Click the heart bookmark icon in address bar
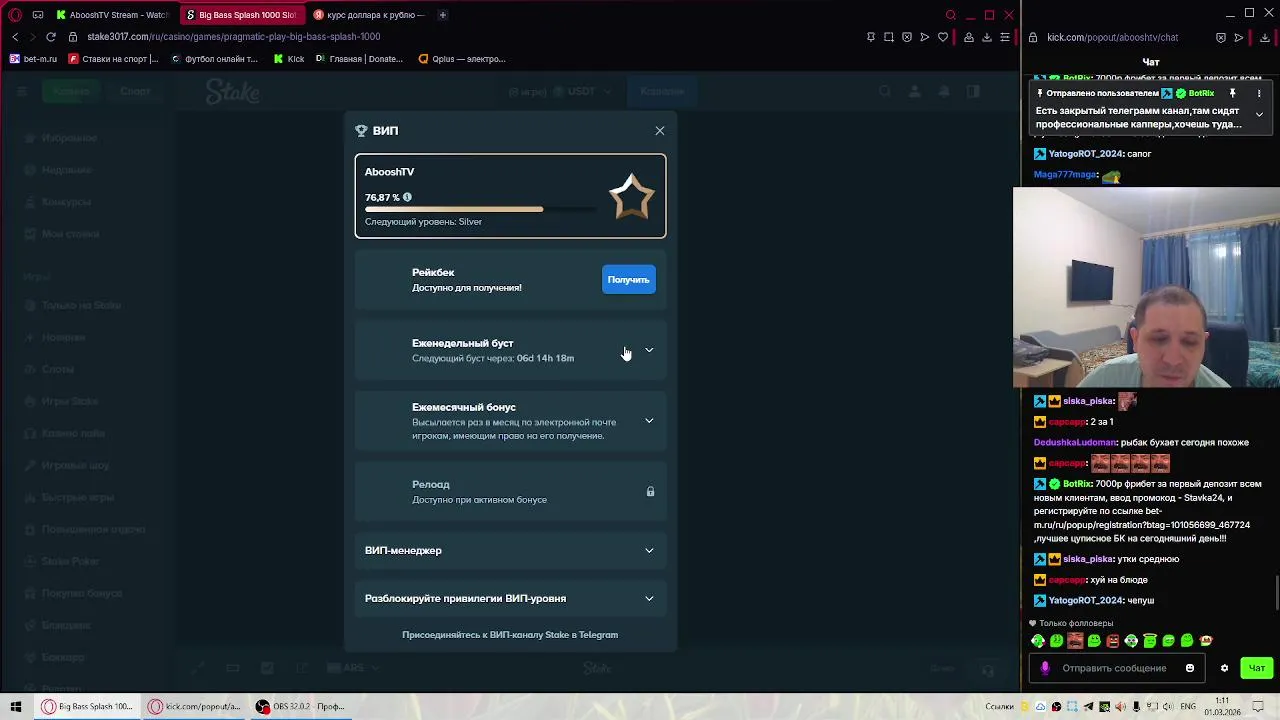This screenshot has height=720, width=1280. coord(943,37)
